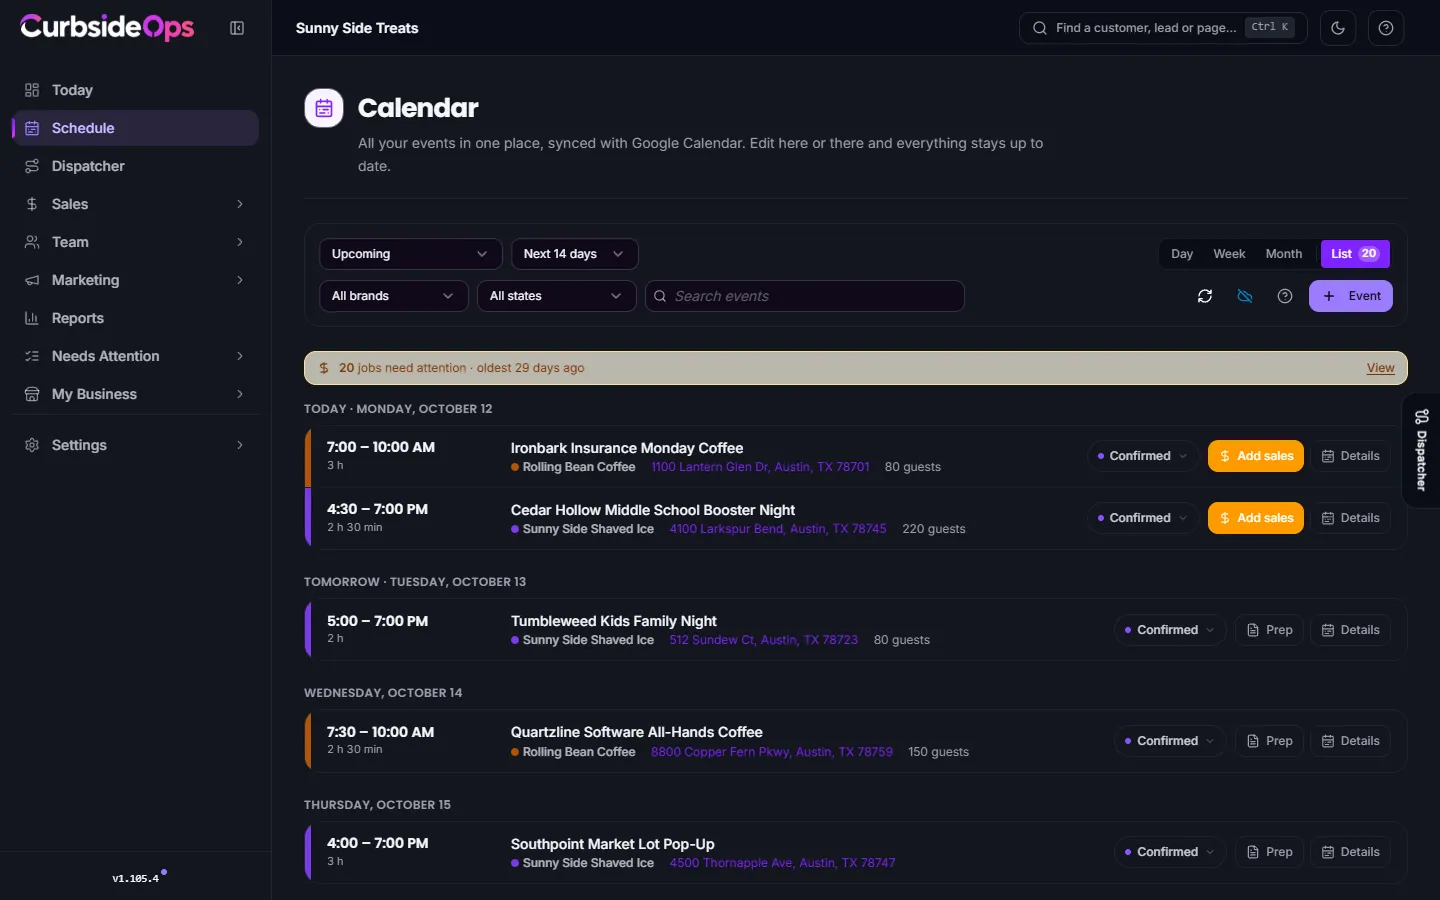Open the All states dropdown
Image resolution: width=1440 pixels, height=900 pixels.
click(556, 296)
